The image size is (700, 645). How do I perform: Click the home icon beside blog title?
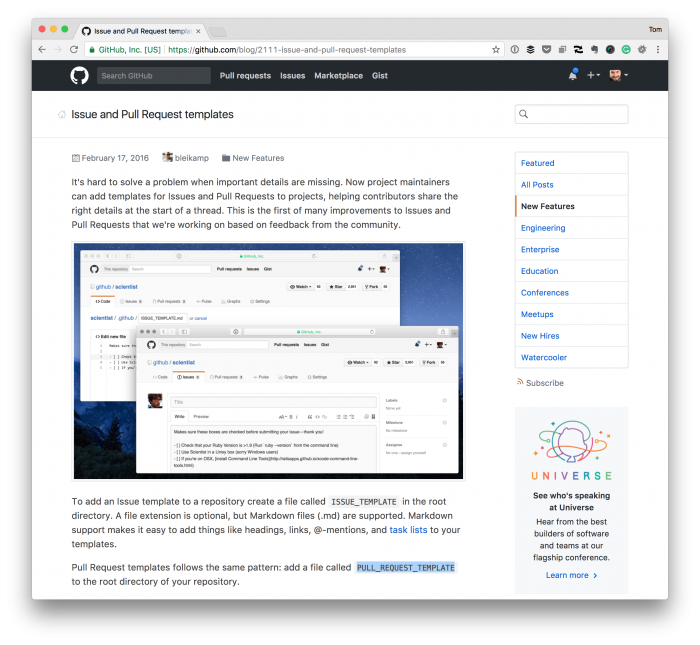62,115
